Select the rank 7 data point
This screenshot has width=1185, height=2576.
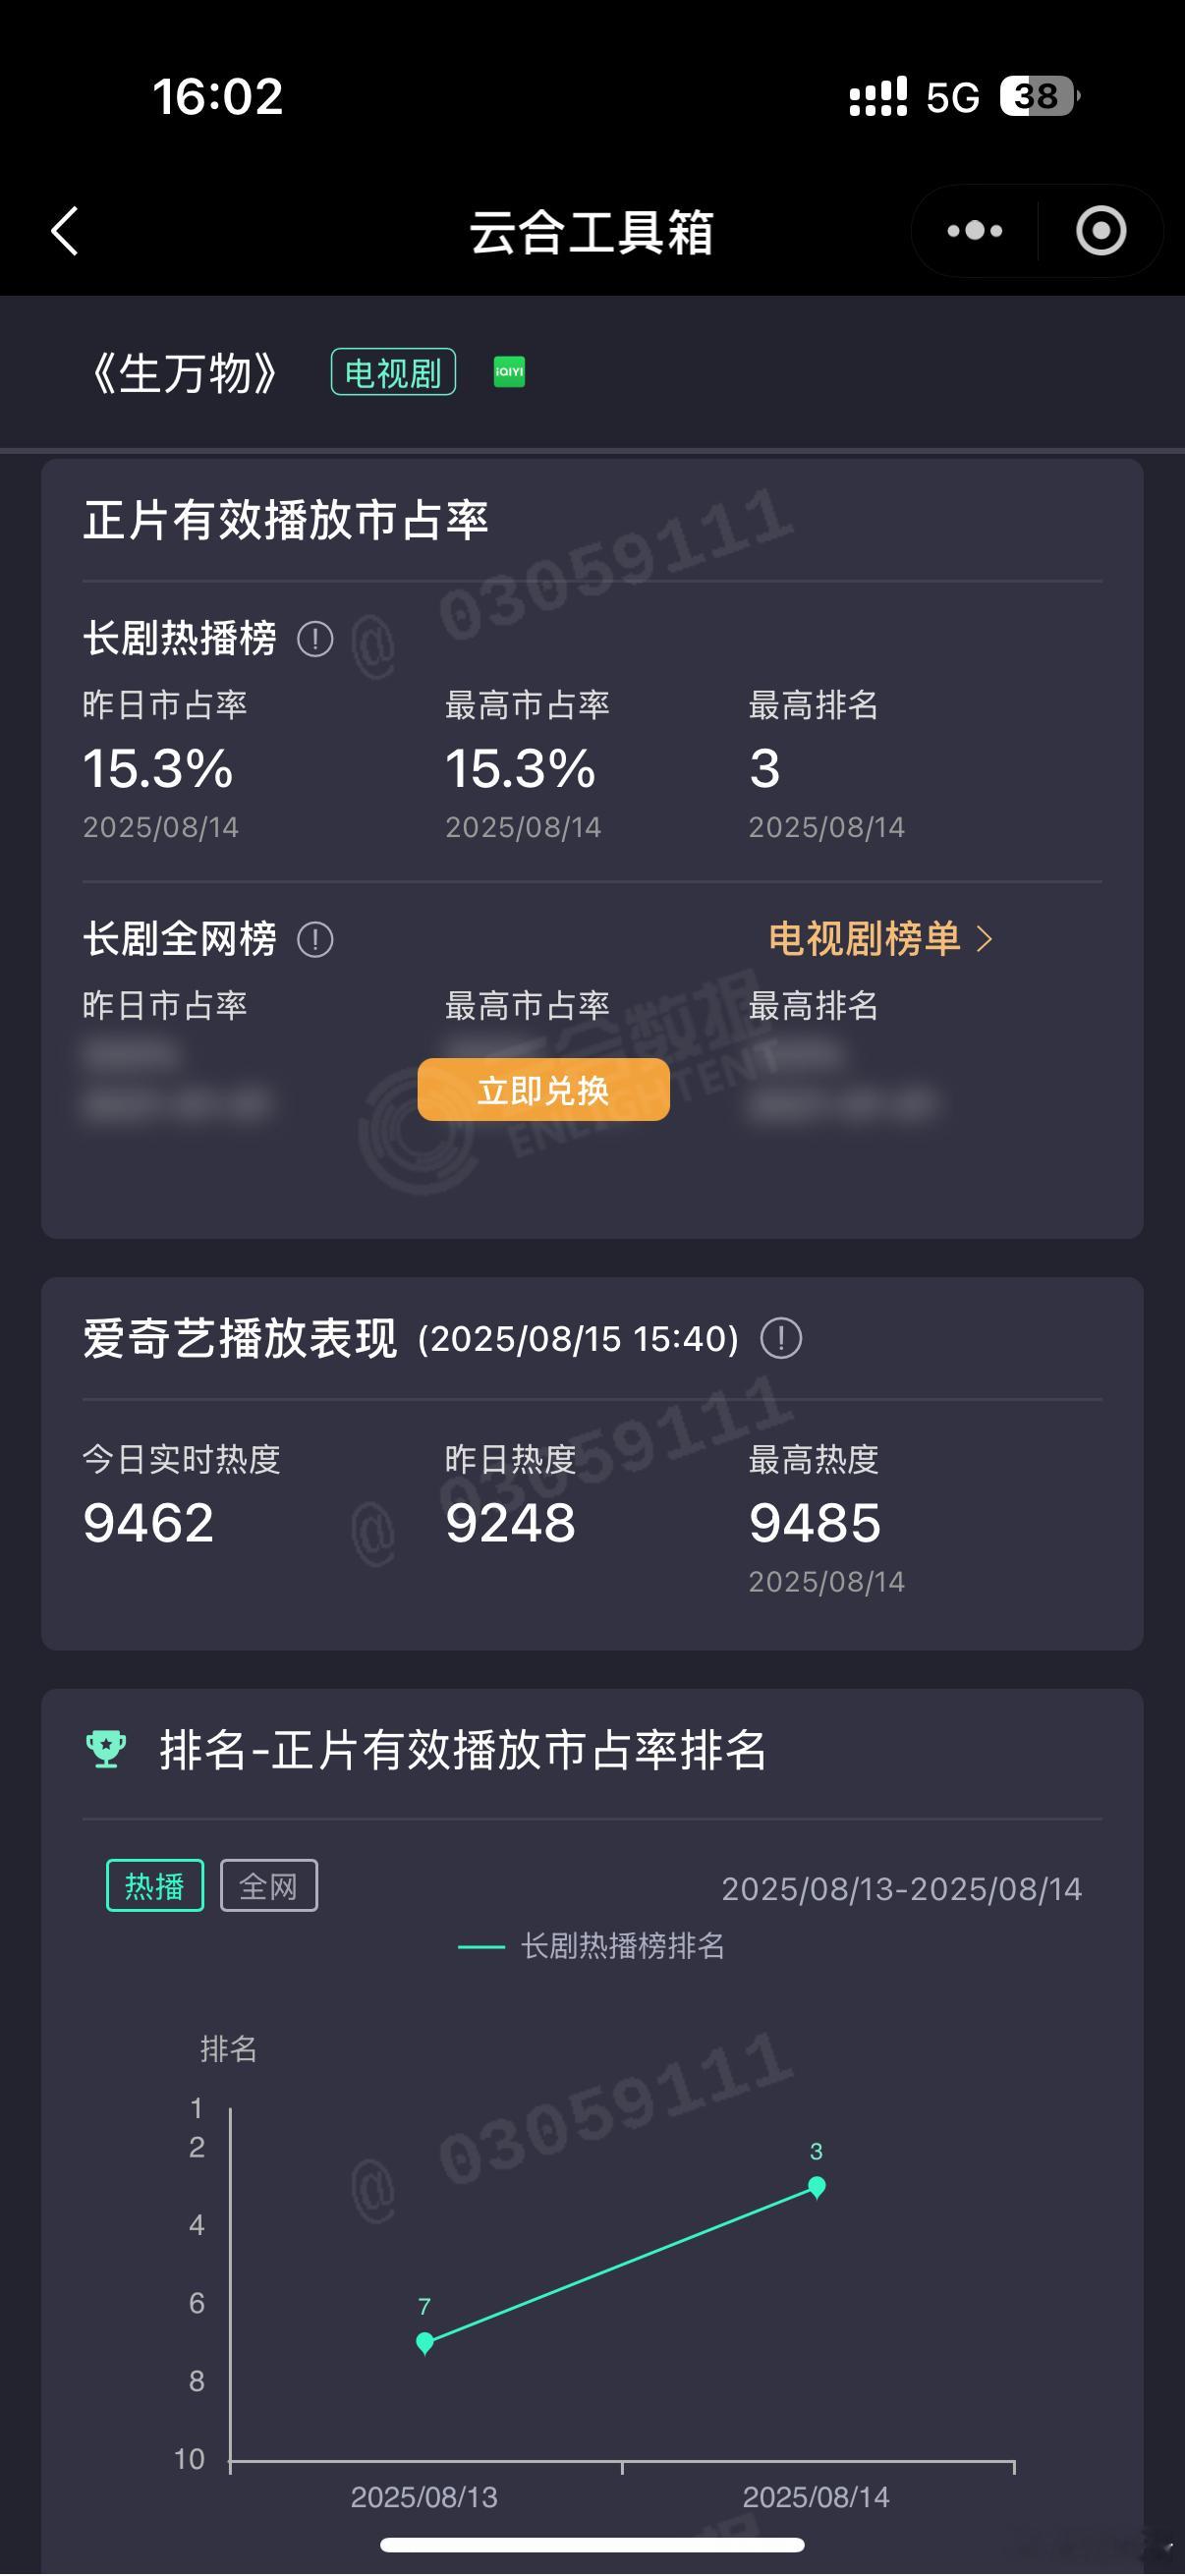[425, 2342]
